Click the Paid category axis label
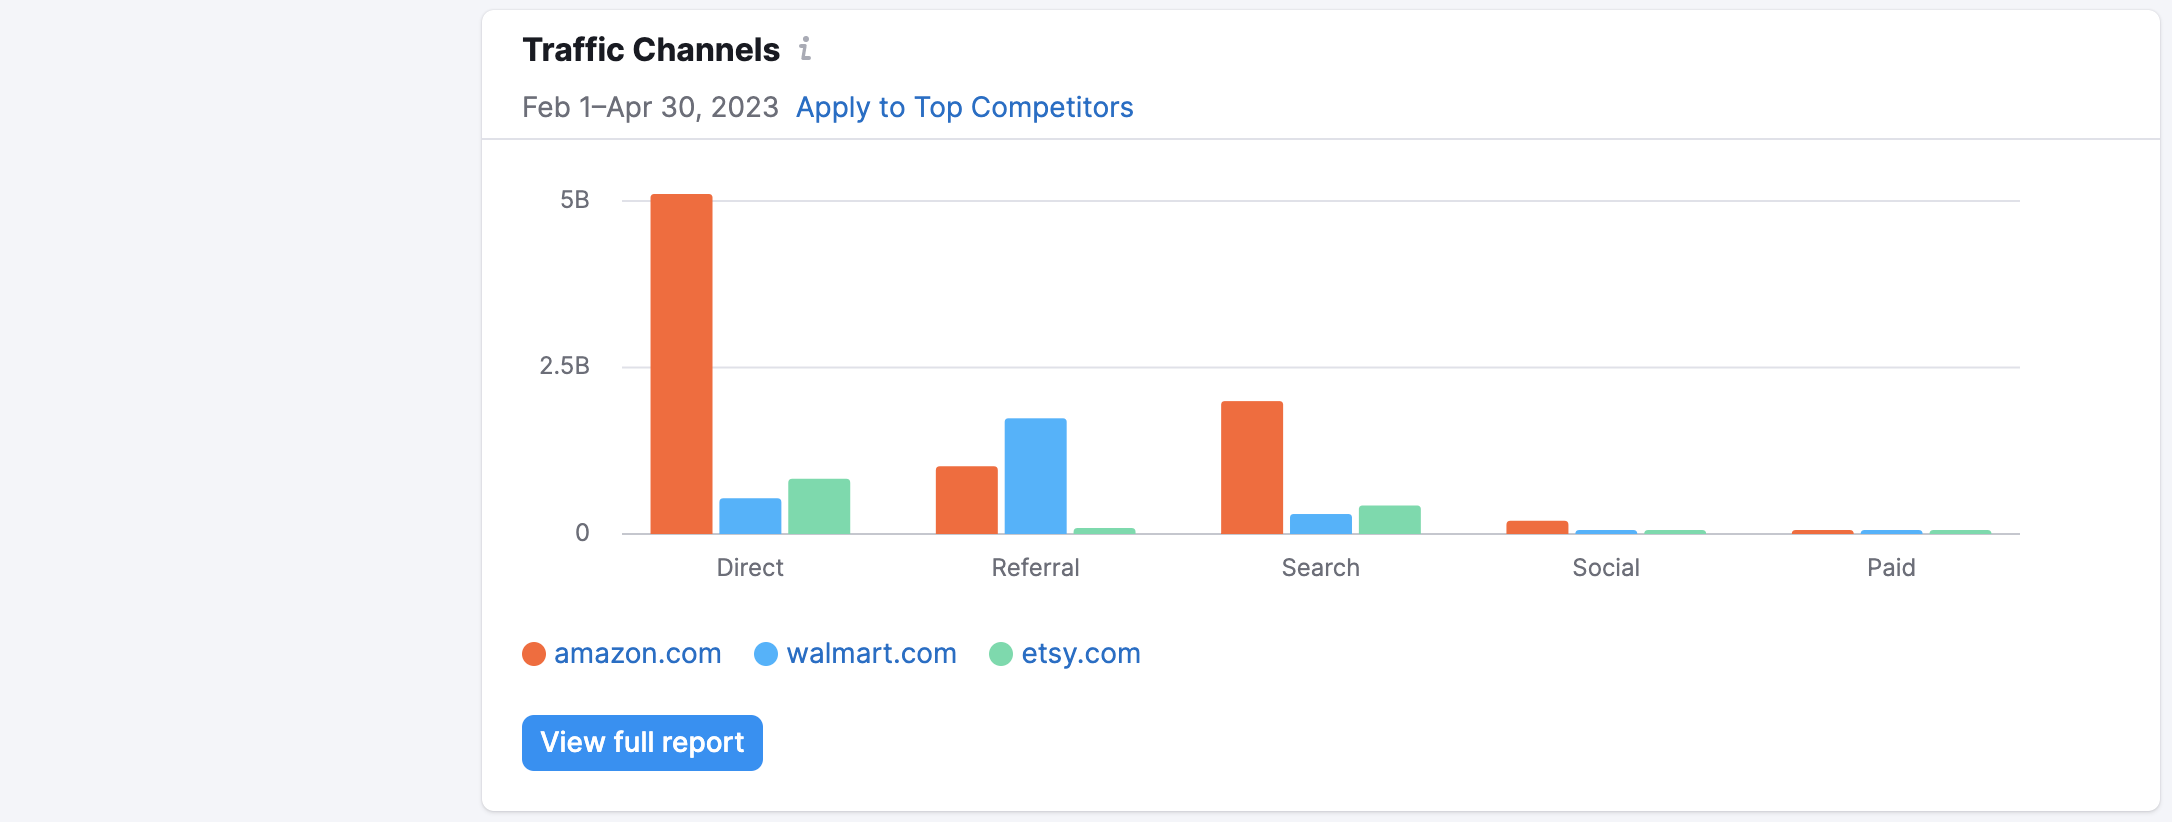2172x822 pixels. coord(1891,567)
